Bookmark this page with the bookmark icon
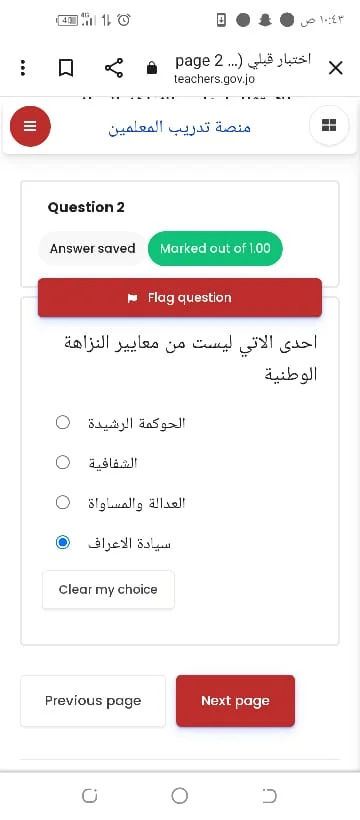Image resolution: width=360 pixels, height=820 pixels. tap(66, 68)
